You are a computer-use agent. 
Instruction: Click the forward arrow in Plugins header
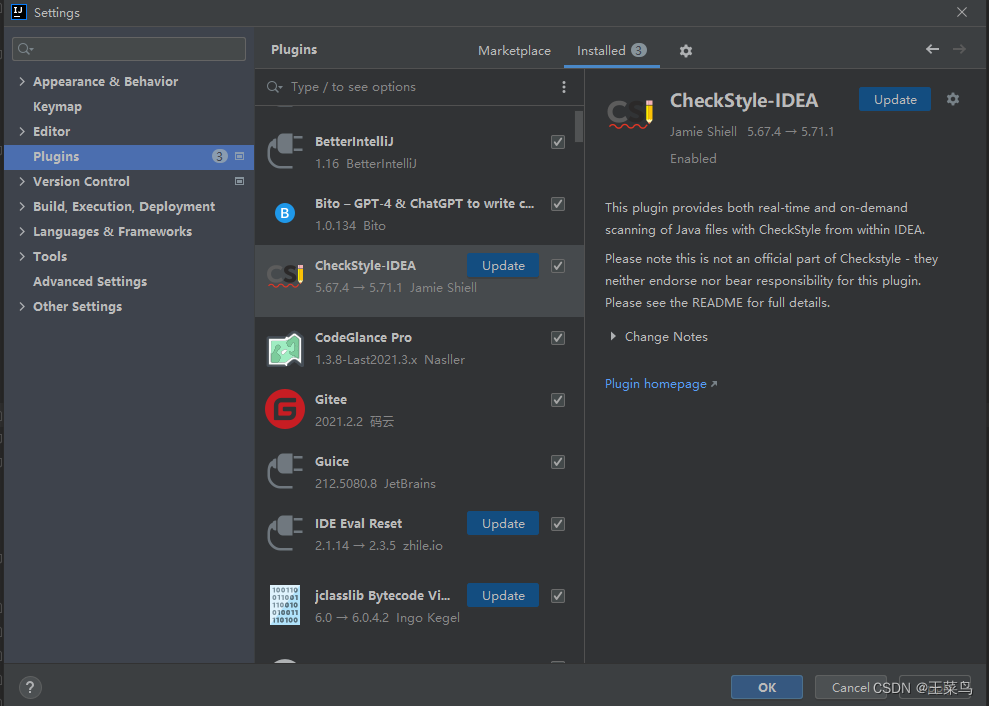coord(959,49)
